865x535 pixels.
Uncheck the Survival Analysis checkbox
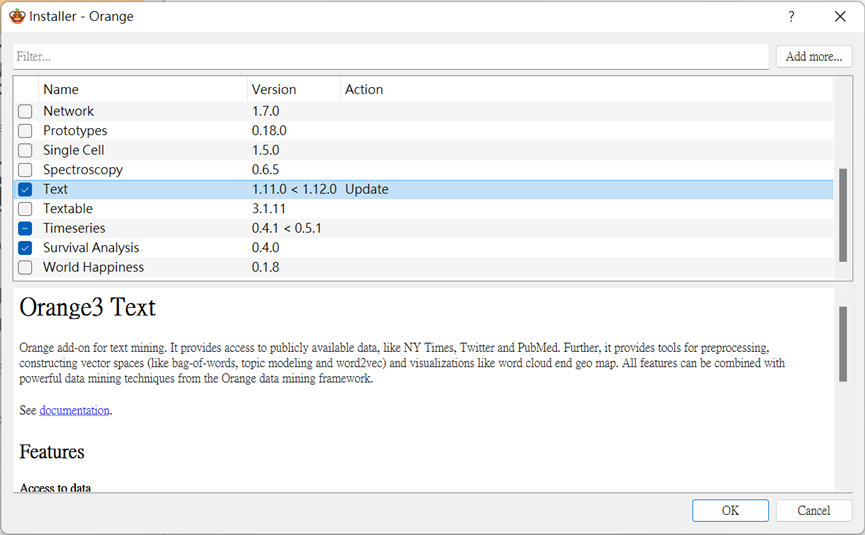click(25, 248)
